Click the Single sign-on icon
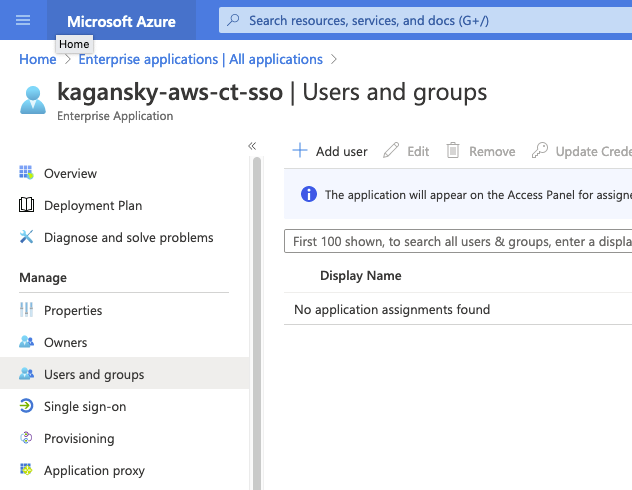 pos(27,406)
